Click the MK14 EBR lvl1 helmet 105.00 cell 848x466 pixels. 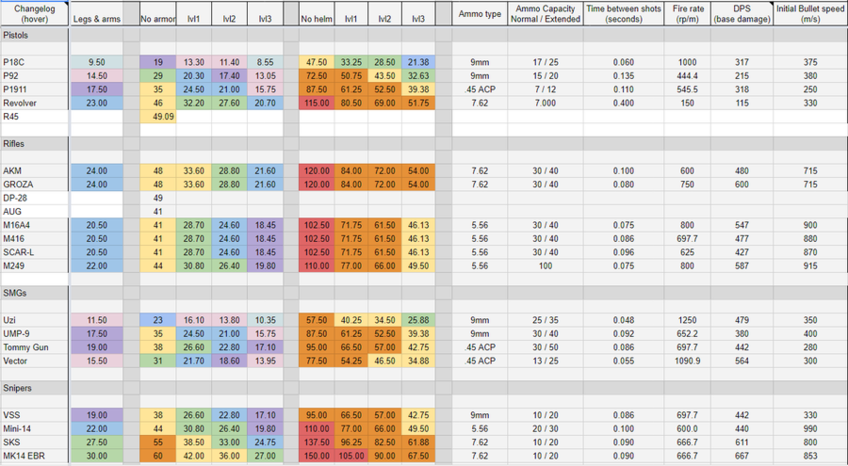351,456
